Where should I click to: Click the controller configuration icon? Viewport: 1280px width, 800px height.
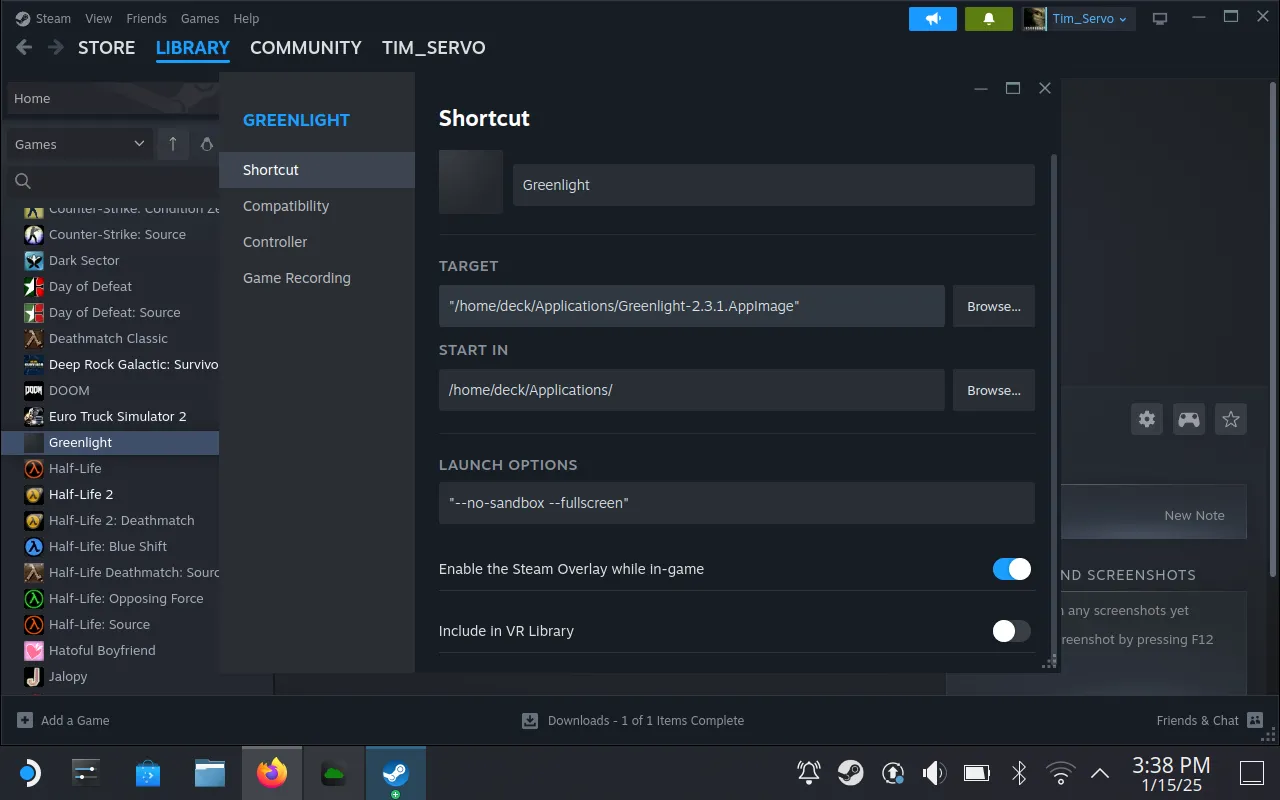pos(1188,419)
